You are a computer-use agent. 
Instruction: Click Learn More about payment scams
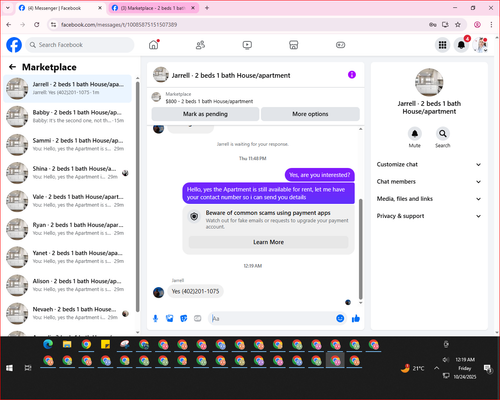[x=268, y=242]
